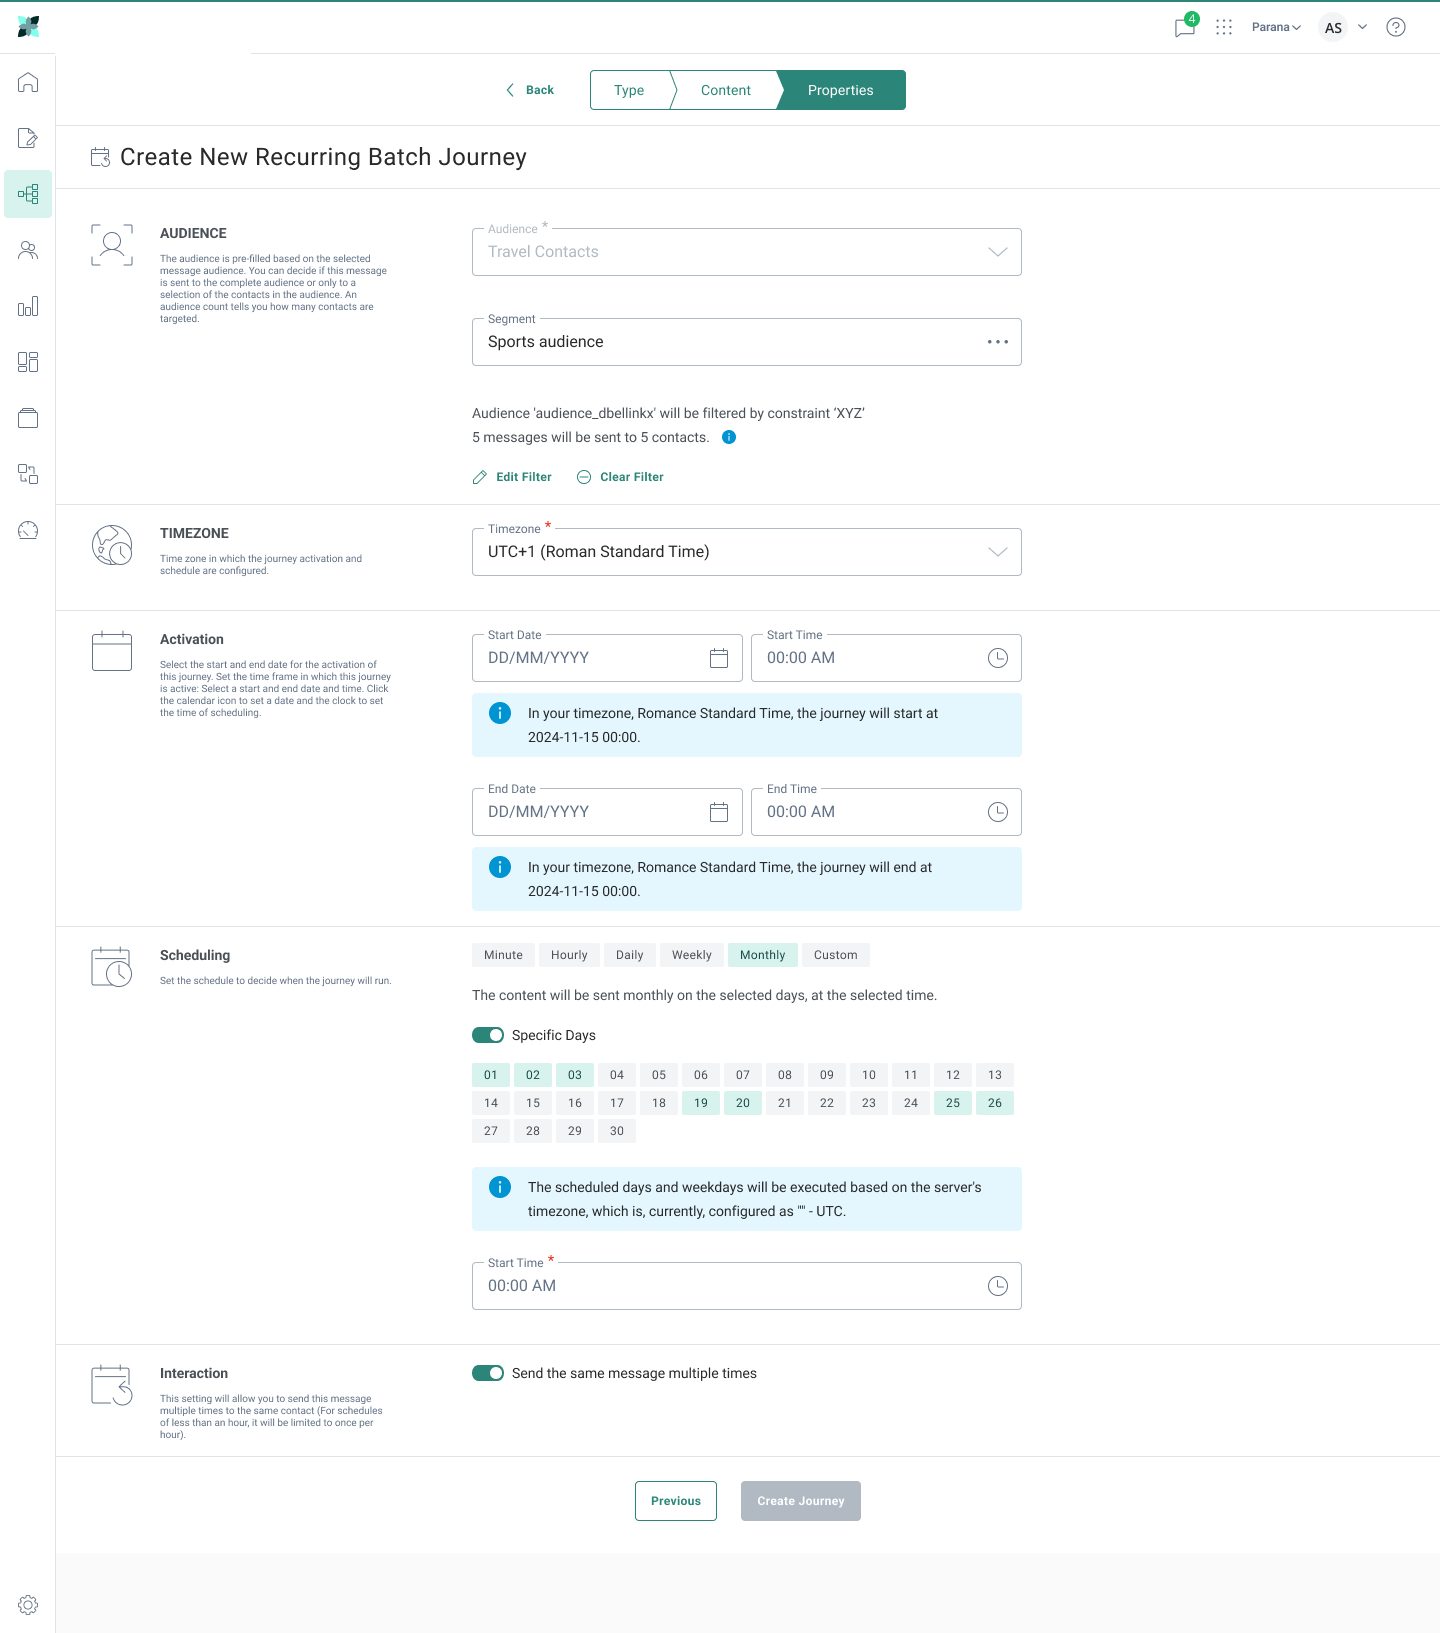This screenshot has width=1440, height=1633.
Task: Open the Journeys sidebar icon
Action: point(28,194)
